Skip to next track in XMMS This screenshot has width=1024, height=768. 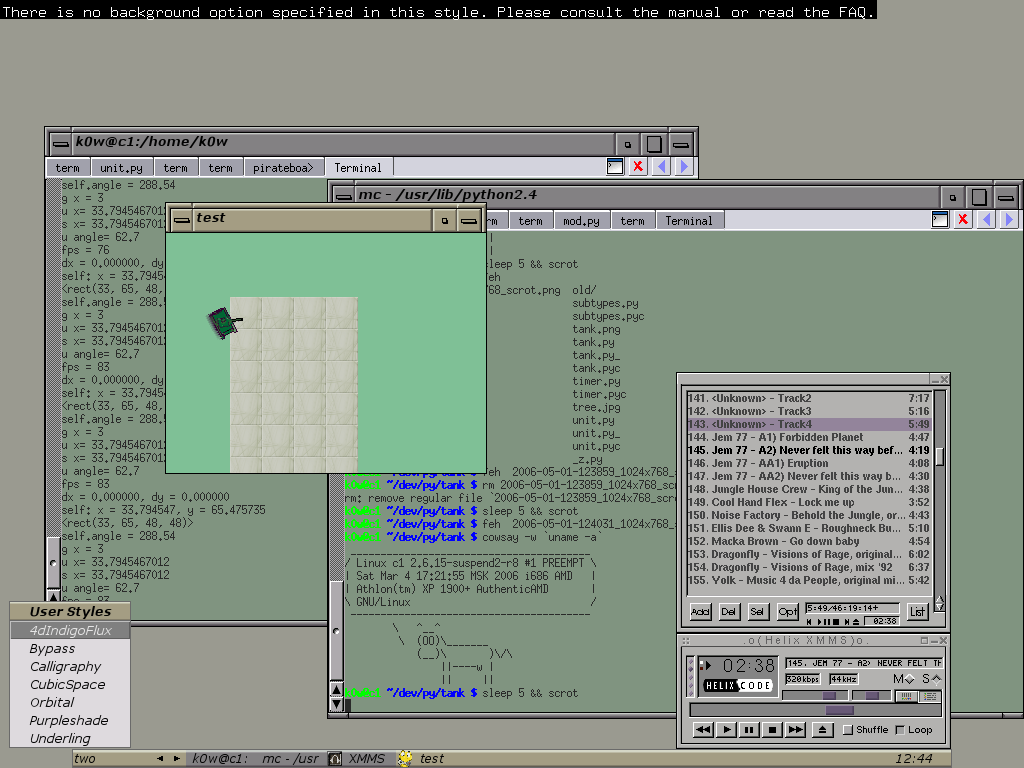pyautogui.click(x=795, y=730)
